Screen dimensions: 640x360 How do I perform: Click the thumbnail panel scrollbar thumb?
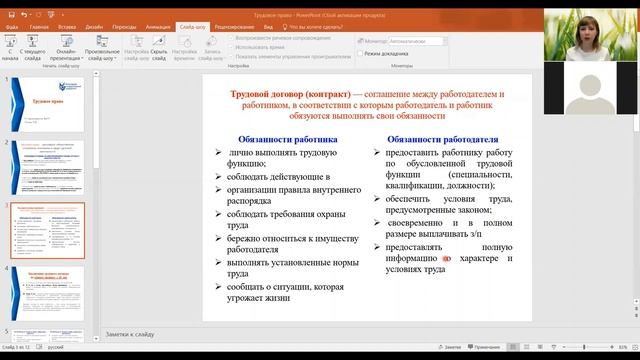[x=96, y=122]
